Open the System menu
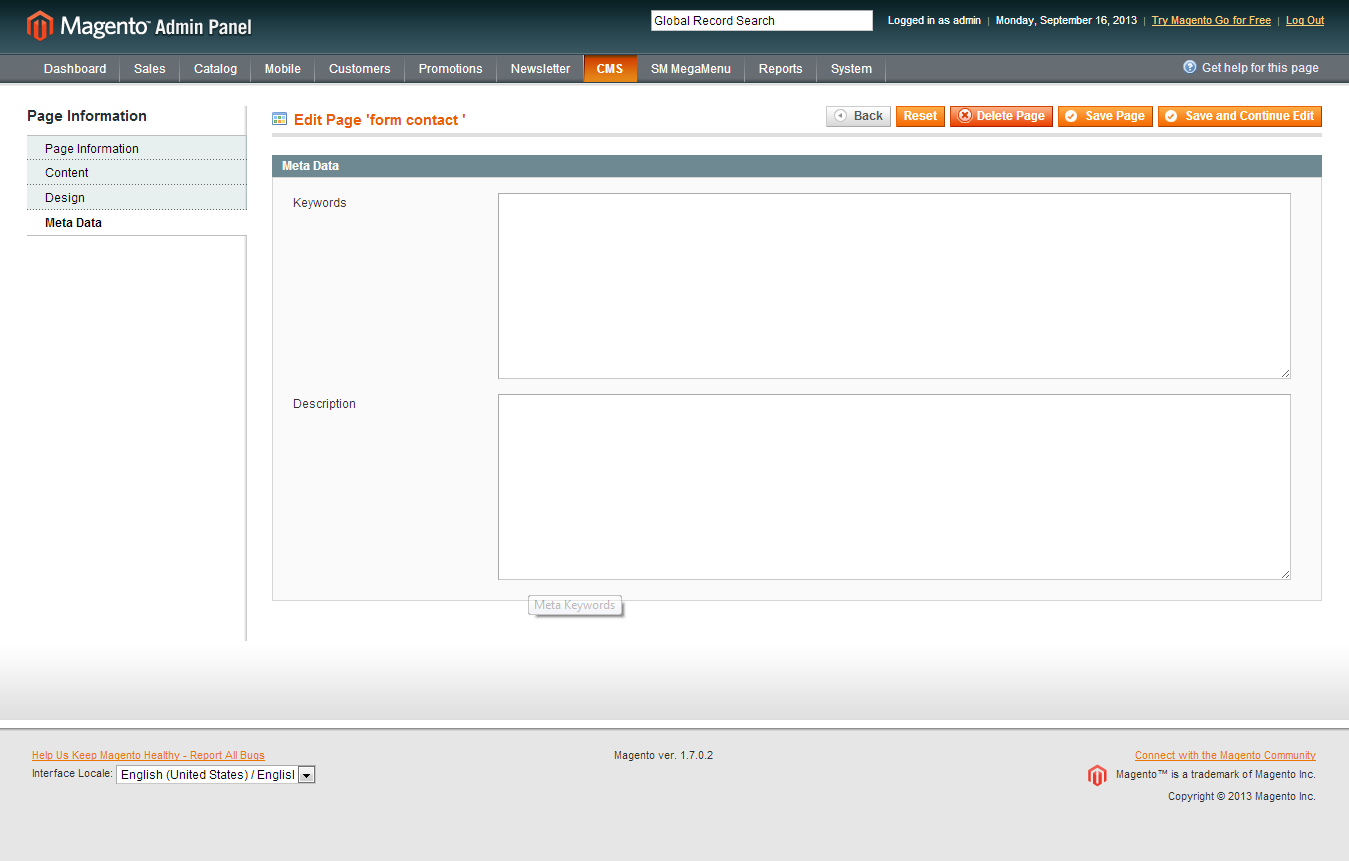This screenshot has width=1349, height=861. tap(851, 69)
